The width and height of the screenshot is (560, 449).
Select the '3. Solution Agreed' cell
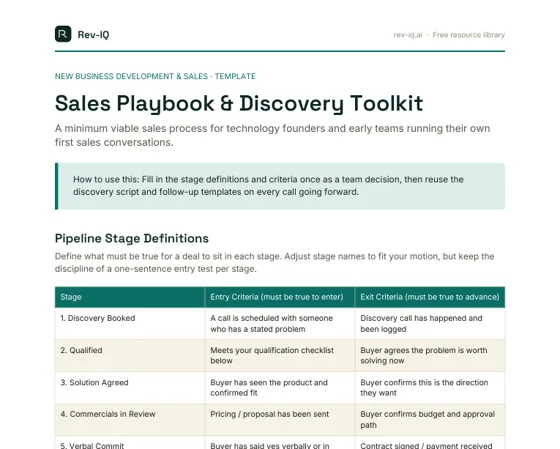tap(130, 388)
